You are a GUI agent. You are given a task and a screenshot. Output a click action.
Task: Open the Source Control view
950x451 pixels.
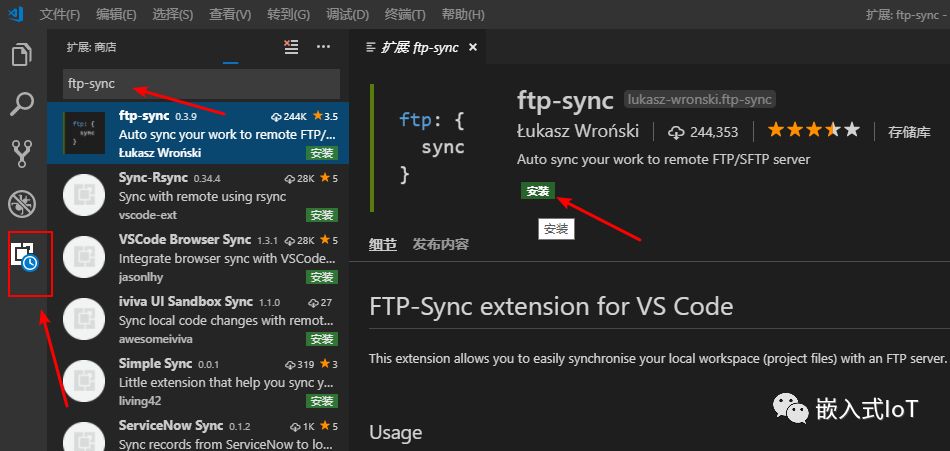[x=22, y=153]
